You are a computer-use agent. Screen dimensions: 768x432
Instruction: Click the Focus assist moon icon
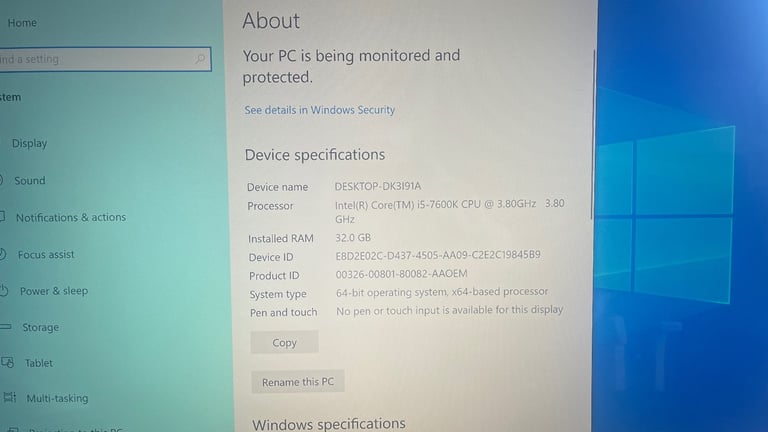point(2,254)
